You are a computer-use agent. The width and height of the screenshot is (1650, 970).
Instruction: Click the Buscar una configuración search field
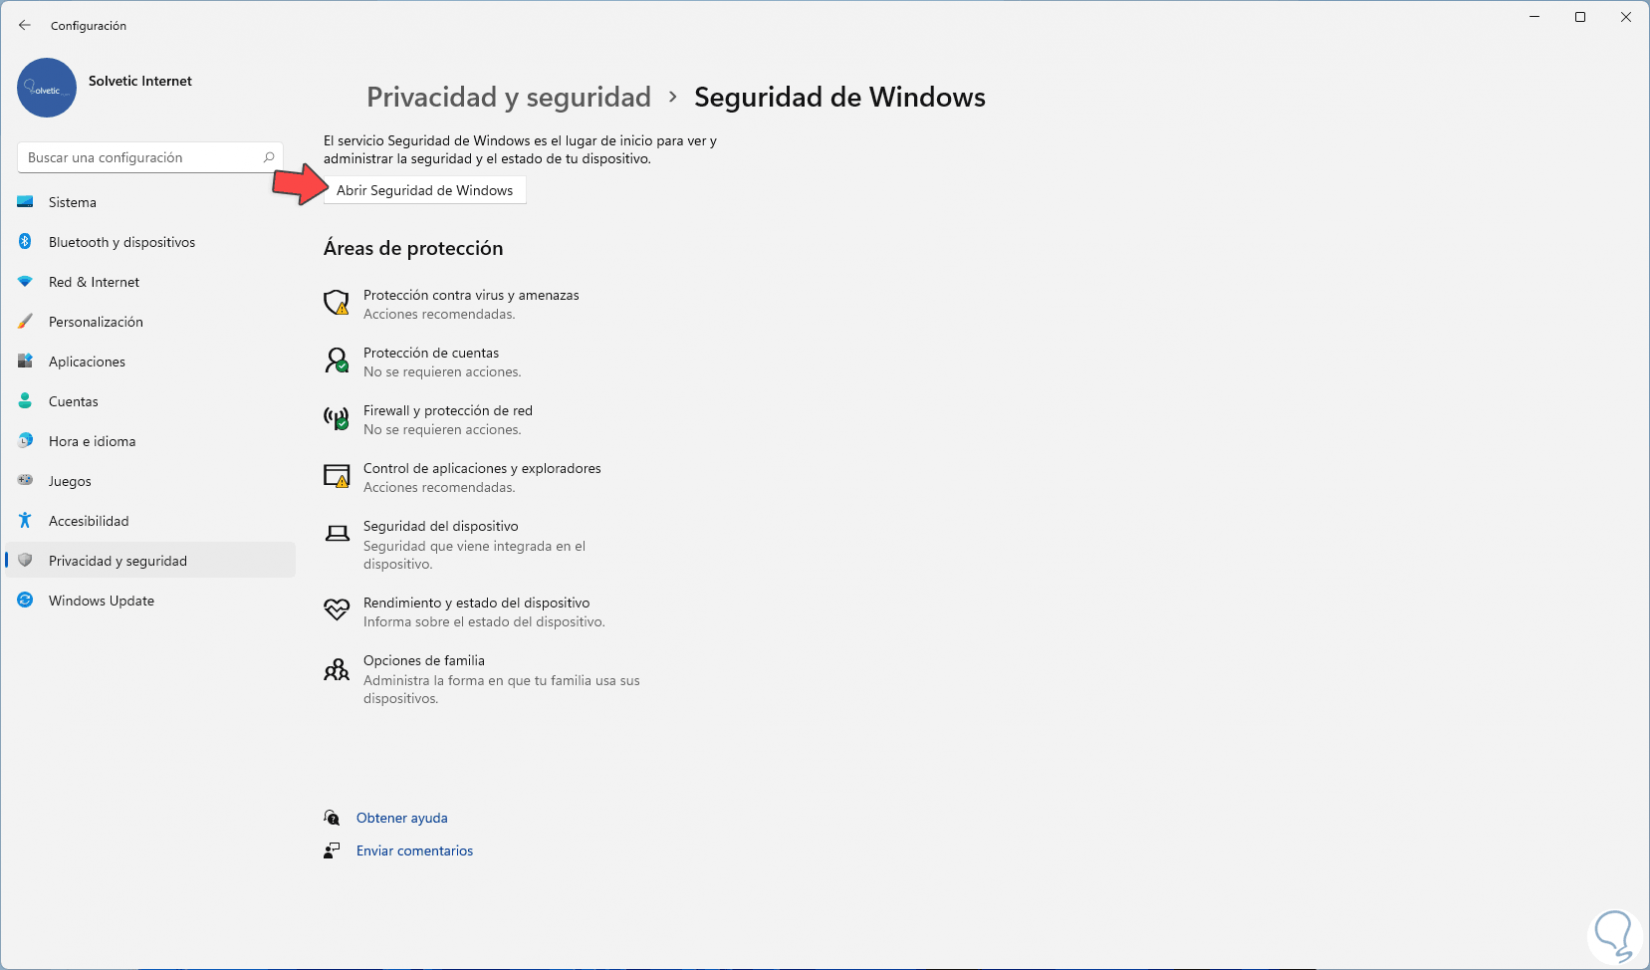click(140, 157)
